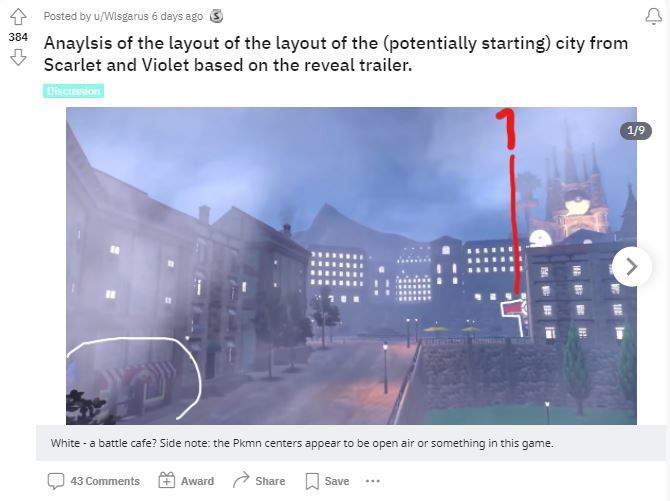Give an Award to this post
This screenshot has height=501, width=670.
click(186, 481)
